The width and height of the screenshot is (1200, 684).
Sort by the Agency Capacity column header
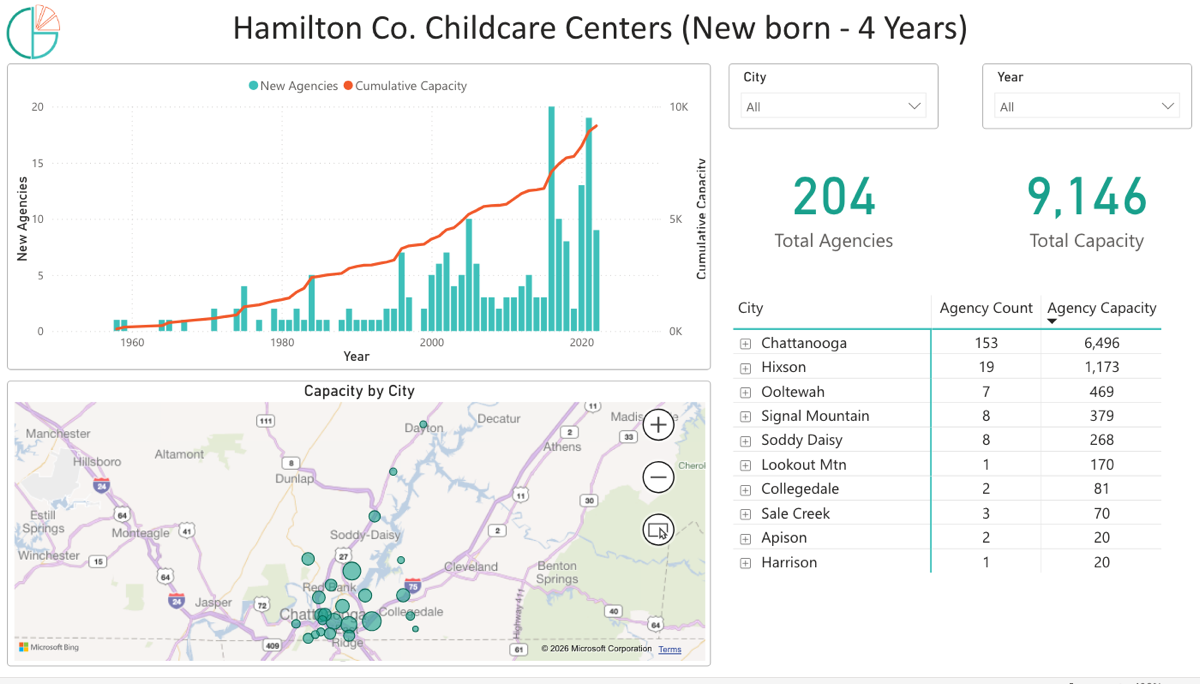tap(1102, 308)
